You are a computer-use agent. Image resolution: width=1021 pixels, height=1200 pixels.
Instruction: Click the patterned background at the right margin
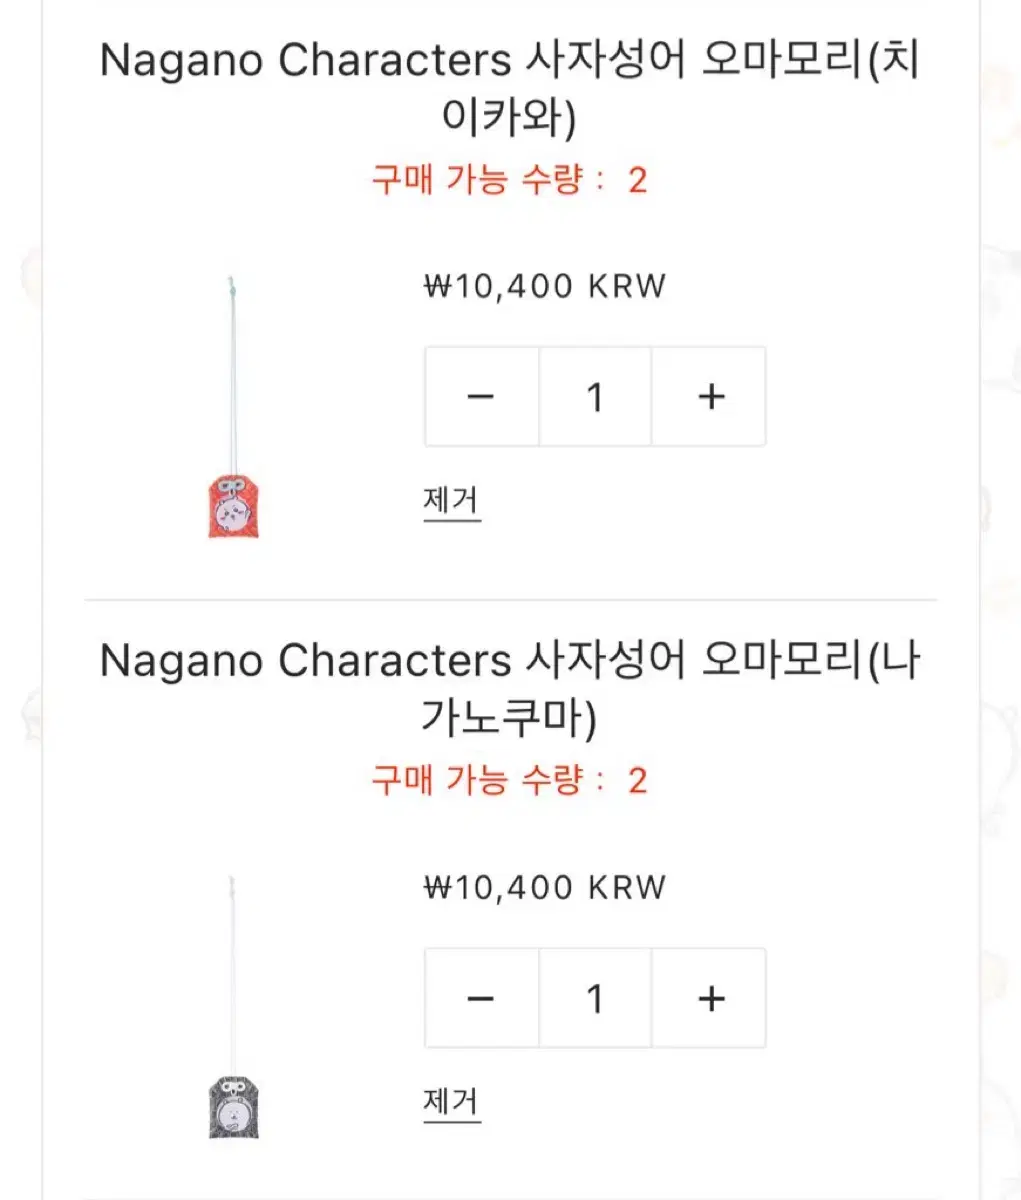1001,400
